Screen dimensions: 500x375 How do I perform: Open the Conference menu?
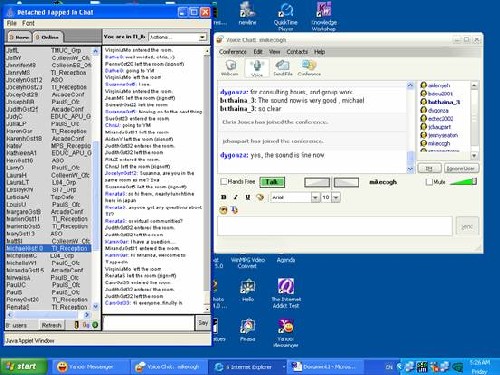[233, 52]
